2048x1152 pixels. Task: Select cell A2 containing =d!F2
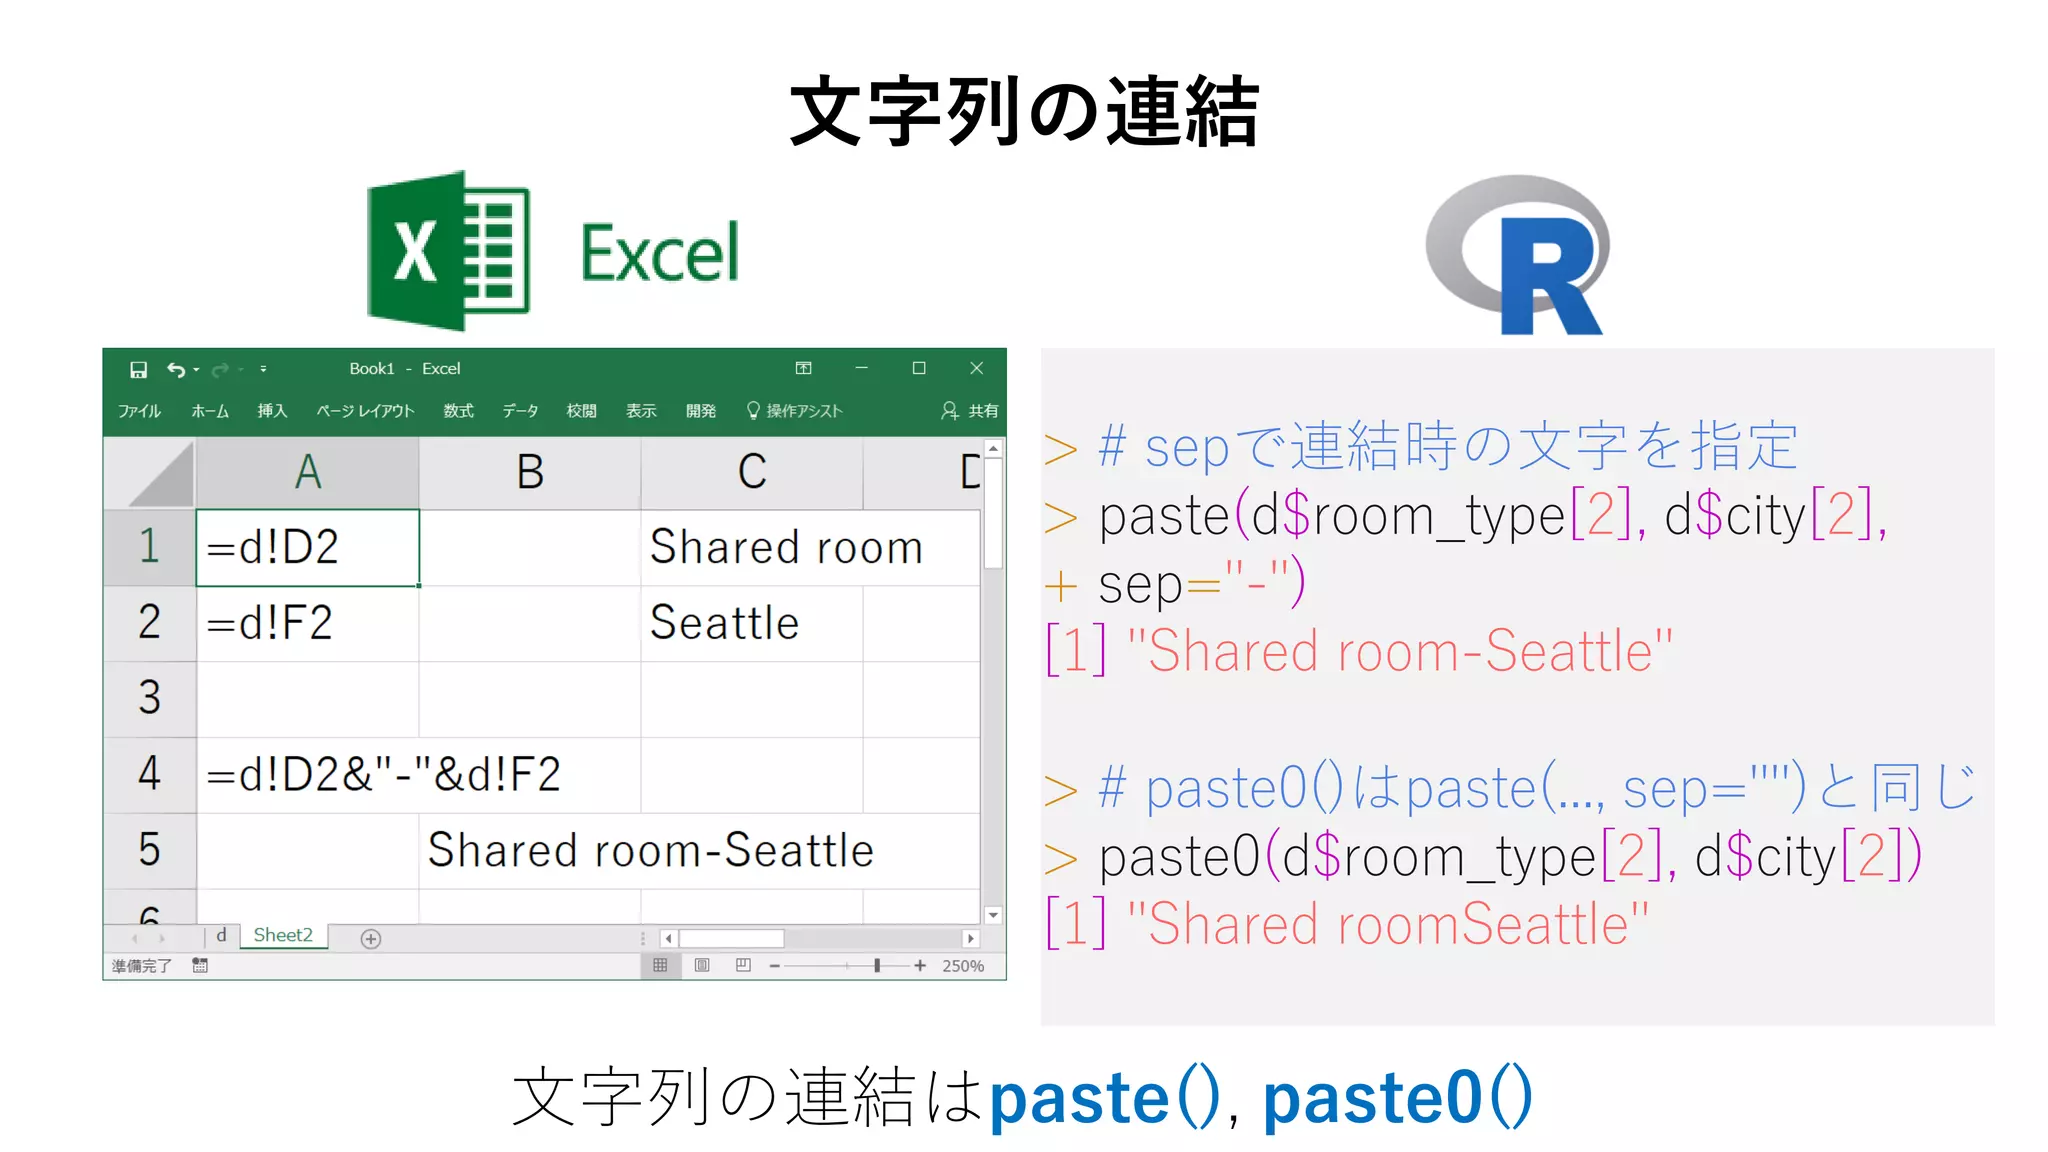[x=308, y=624]
